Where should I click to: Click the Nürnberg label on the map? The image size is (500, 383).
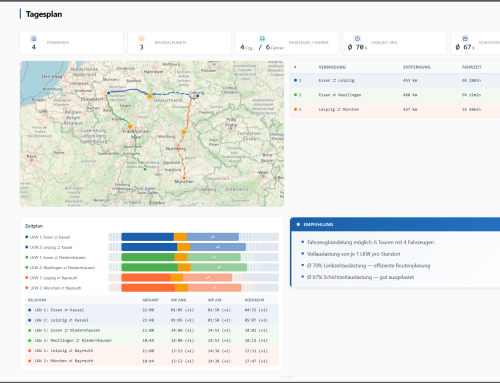pyautogui.click(x=176, y=148)
